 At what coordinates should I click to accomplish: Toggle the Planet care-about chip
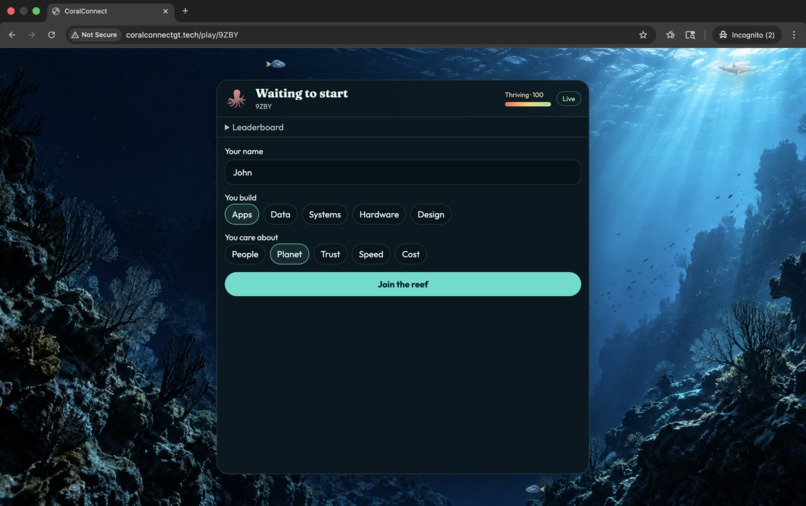pos(289,254)
